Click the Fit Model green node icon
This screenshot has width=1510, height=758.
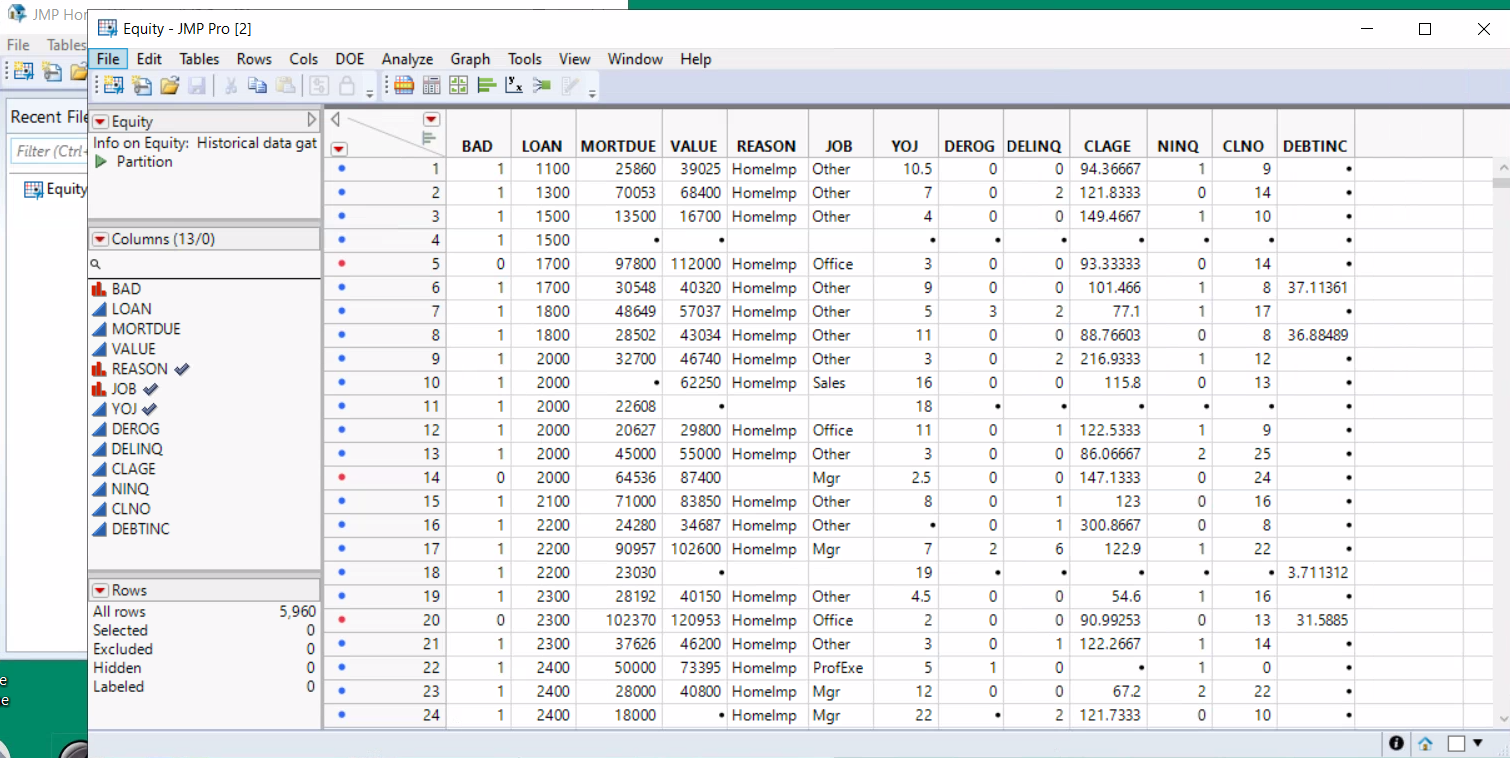point(542,85)
